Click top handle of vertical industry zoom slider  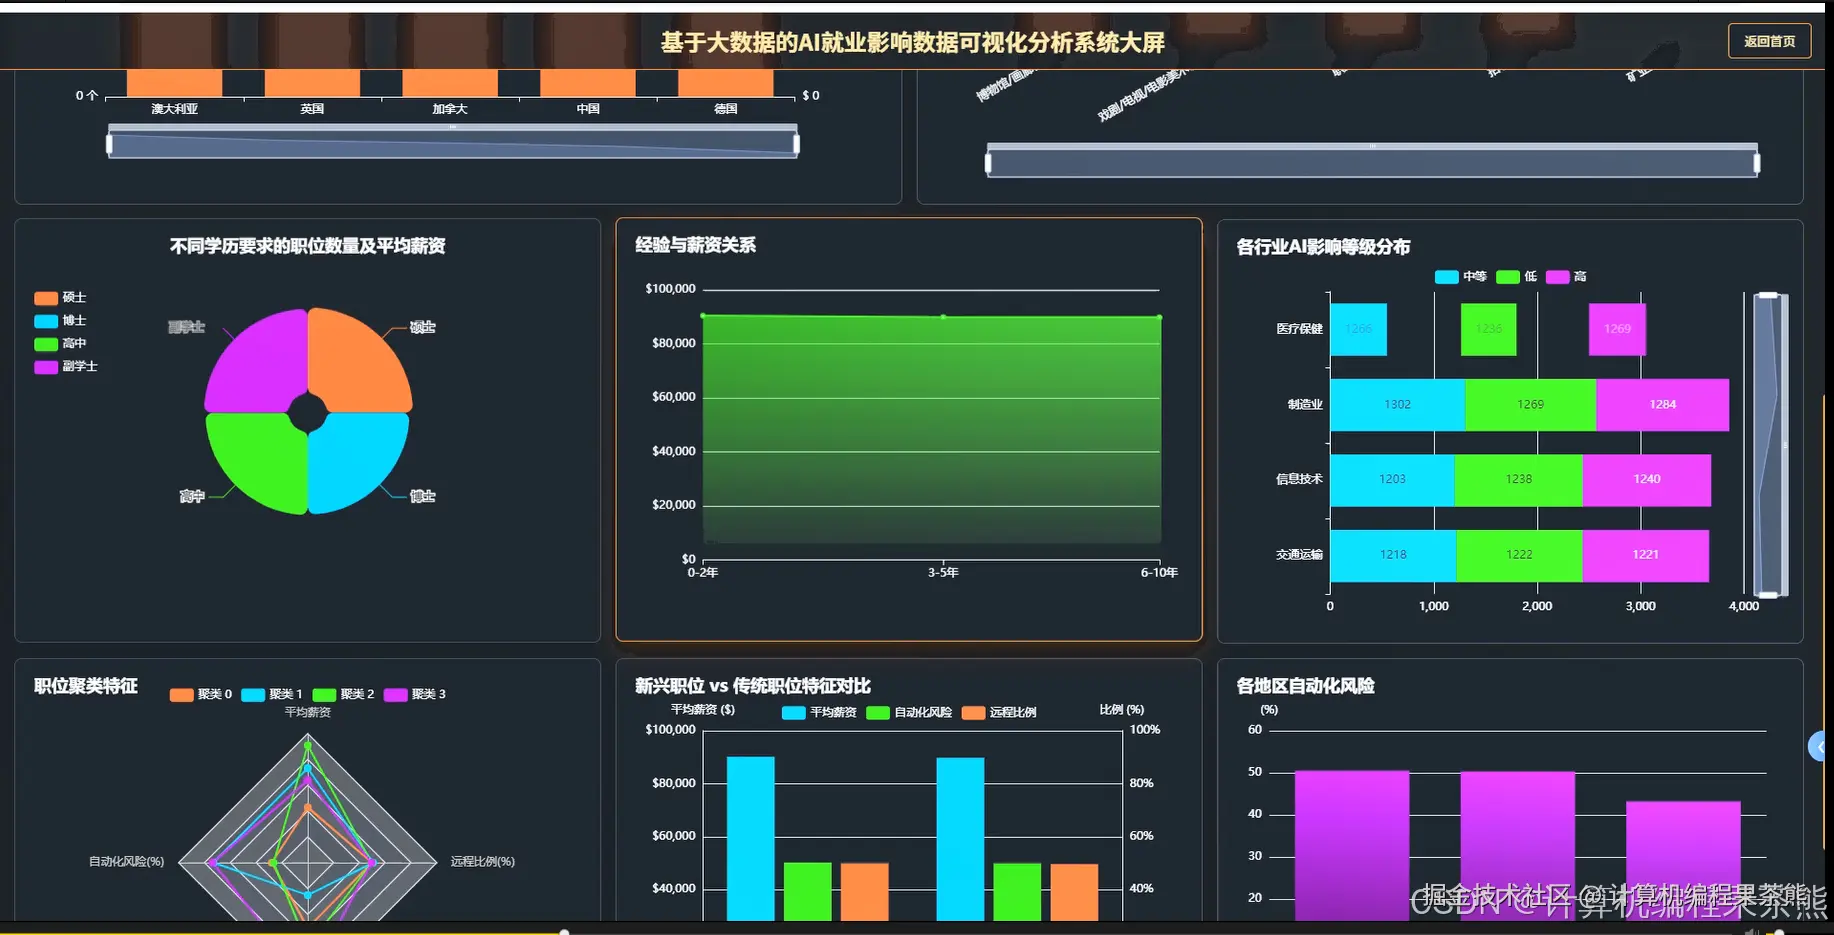(x=1768, y=295)
